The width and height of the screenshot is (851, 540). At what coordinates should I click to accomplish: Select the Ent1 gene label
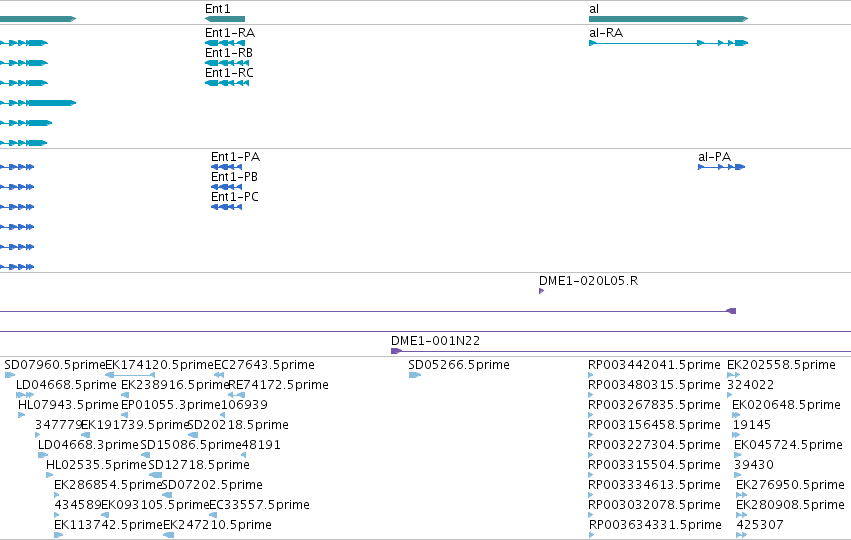point(218,9)
